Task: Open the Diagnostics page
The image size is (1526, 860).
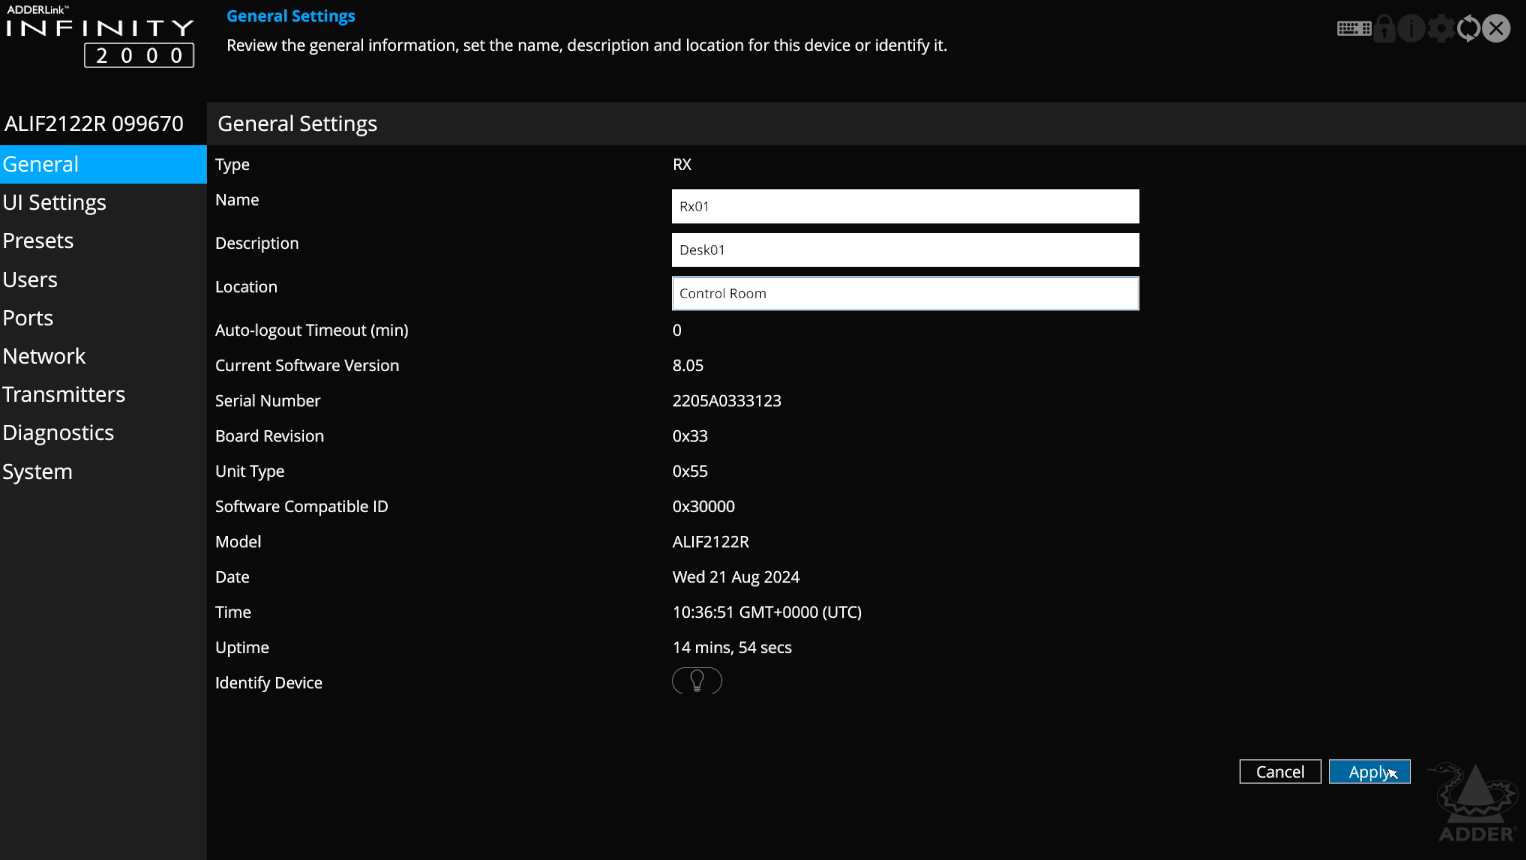Action: (x=58, y=433)
